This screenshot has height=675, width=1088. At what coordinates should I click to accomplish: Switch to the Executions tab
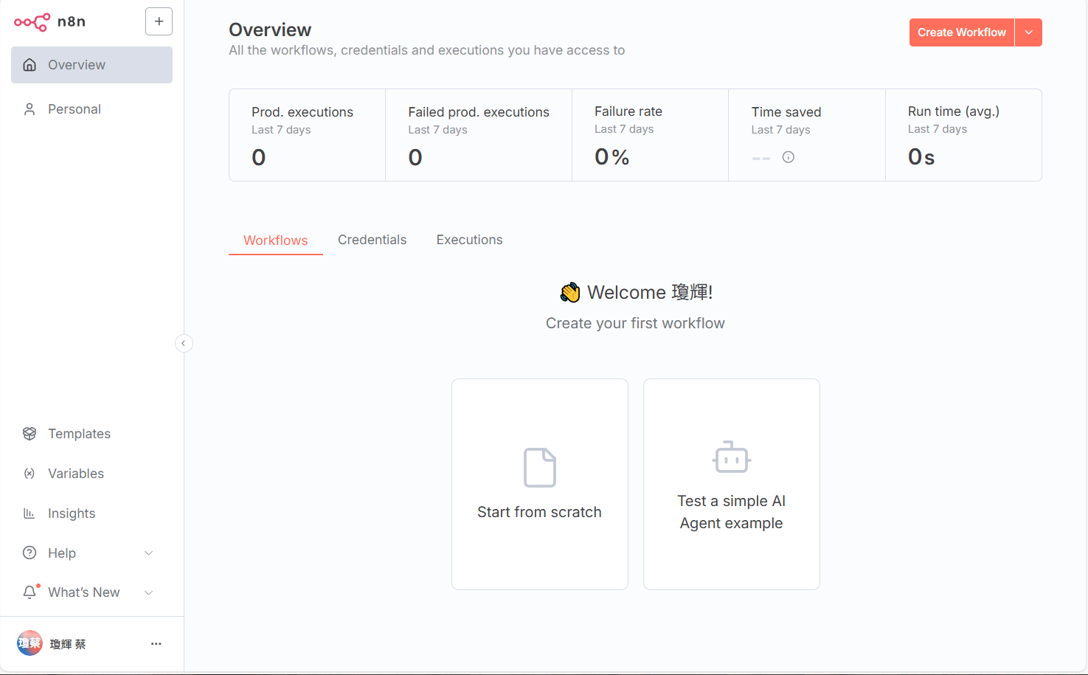coord(469,240)
